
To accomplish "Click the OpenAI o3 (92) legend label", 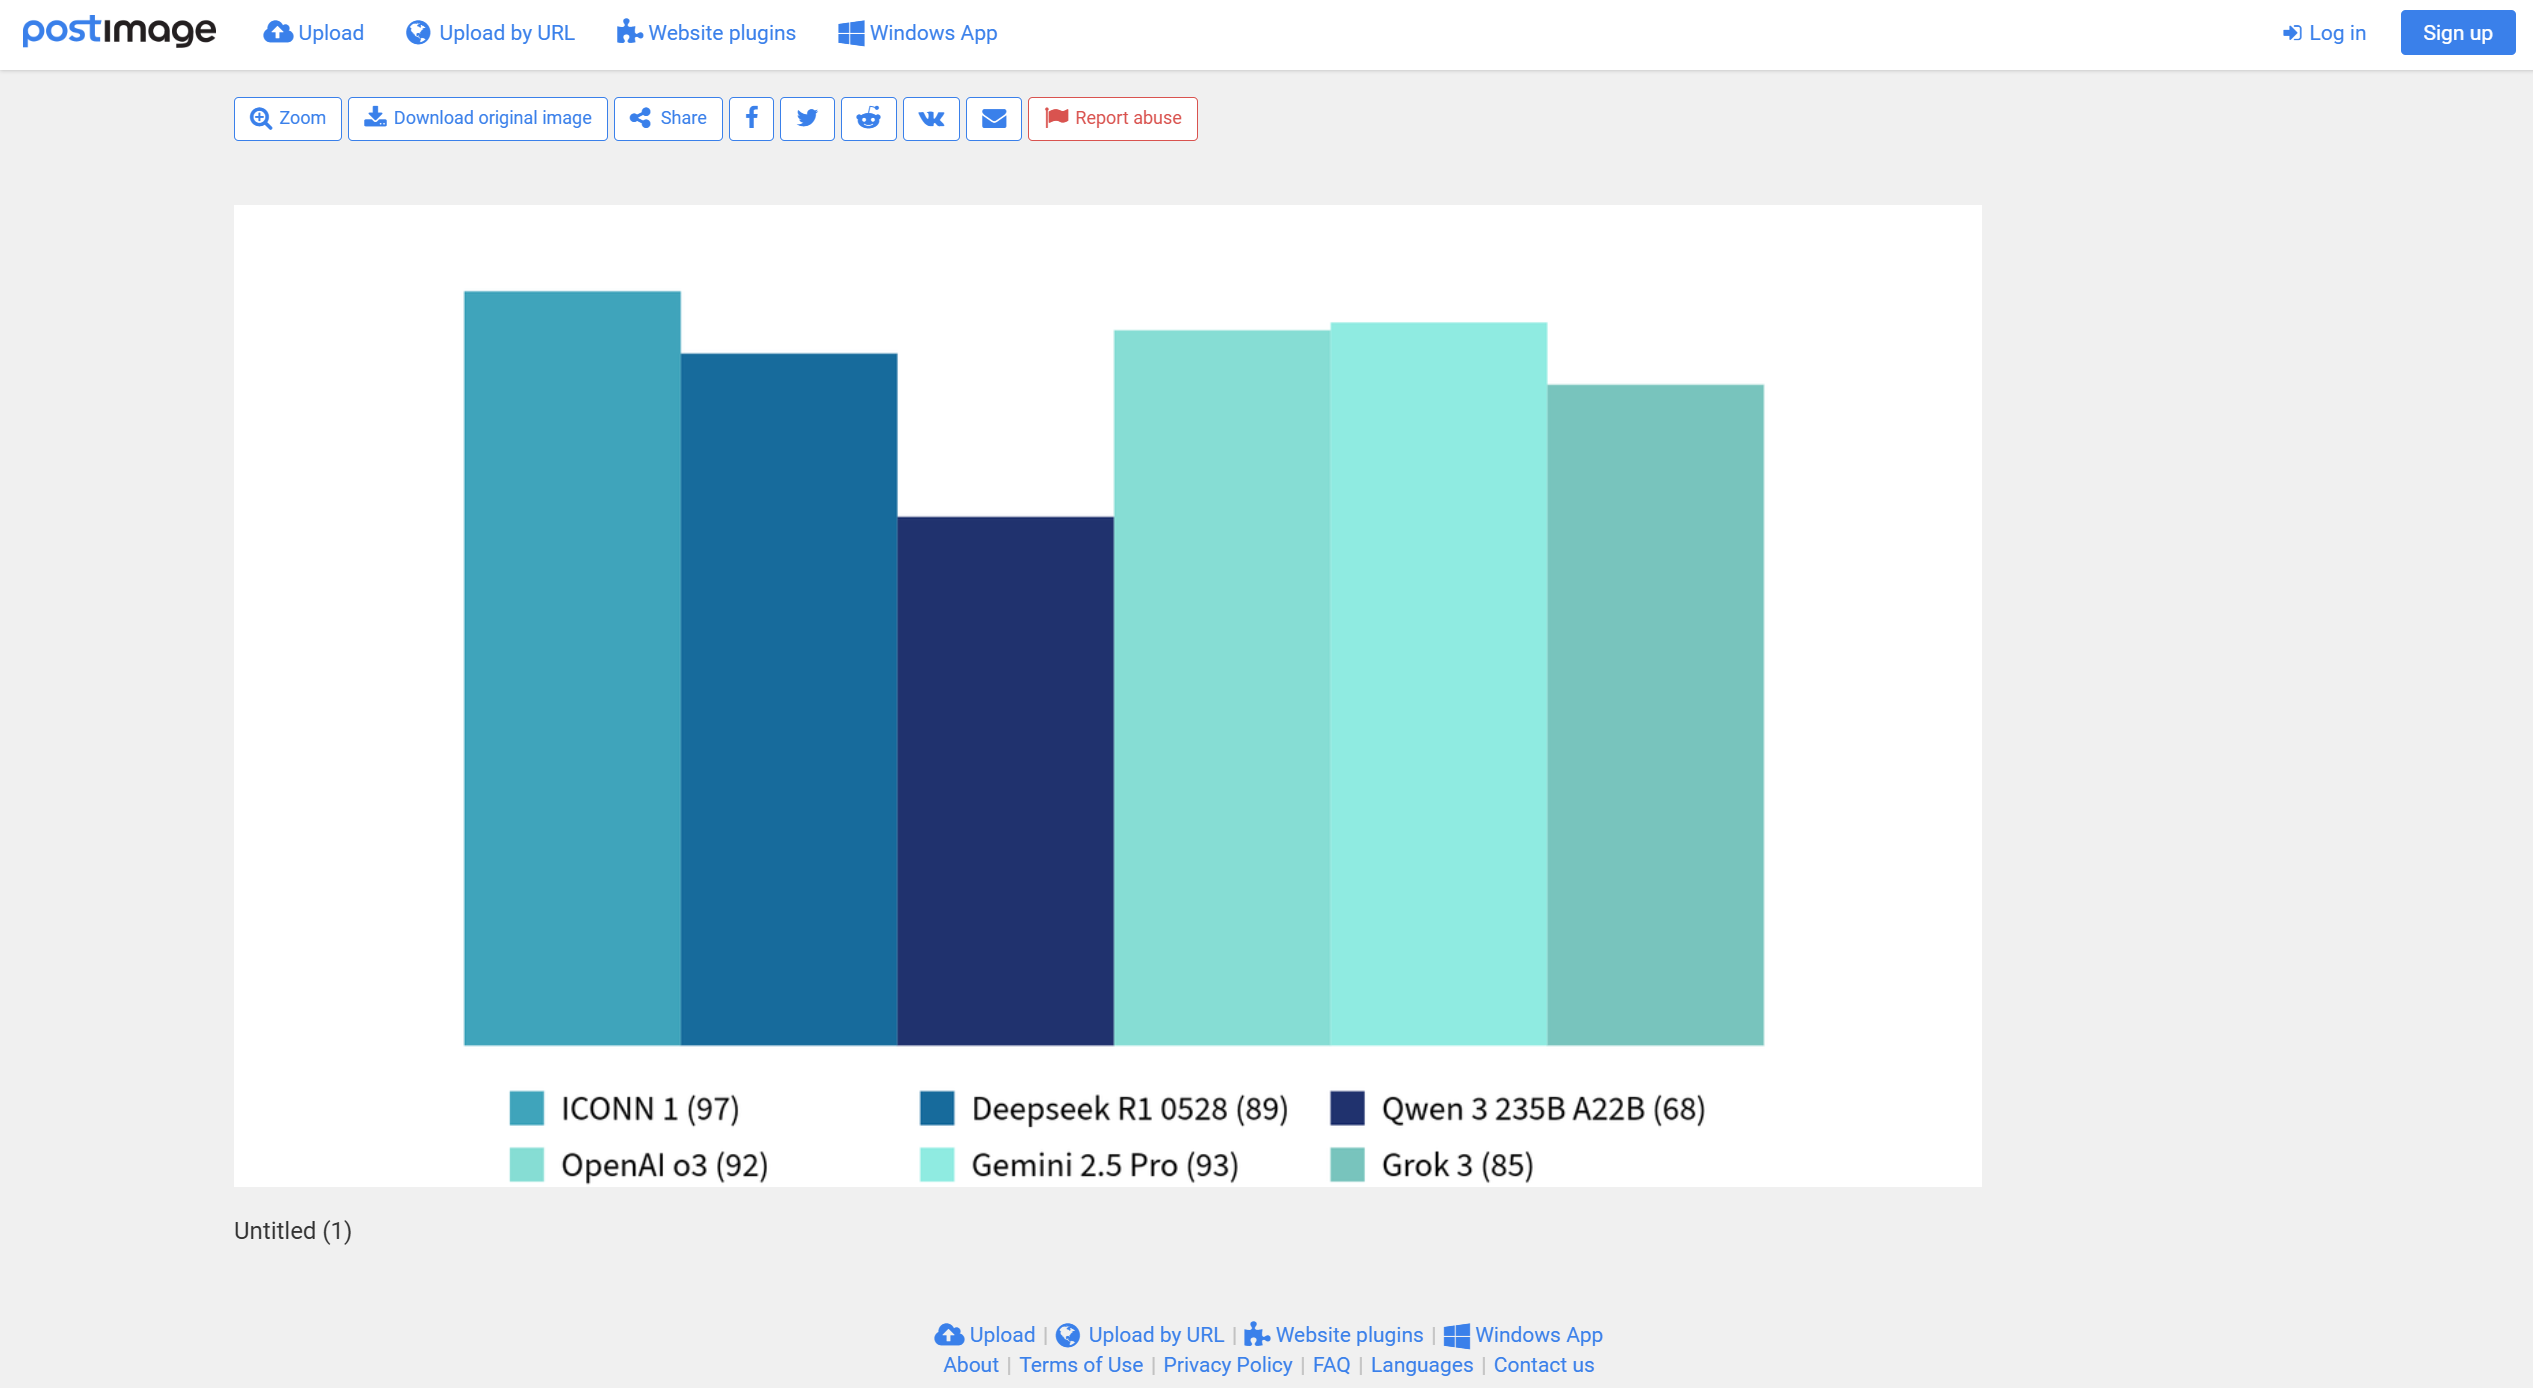I will coord(665,1166).
